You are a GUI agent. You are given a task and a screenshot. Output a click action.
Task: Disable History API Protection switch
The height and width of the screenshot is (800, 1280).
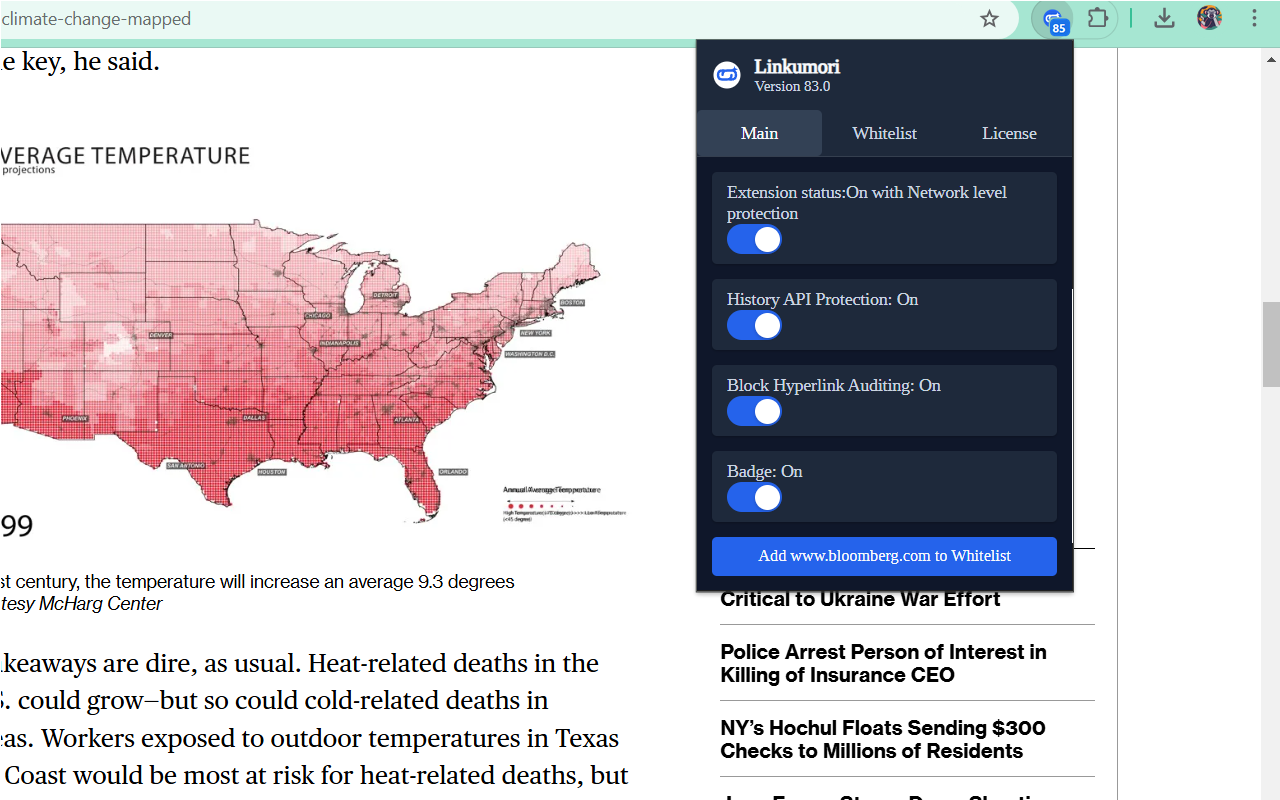pos(754,326)
